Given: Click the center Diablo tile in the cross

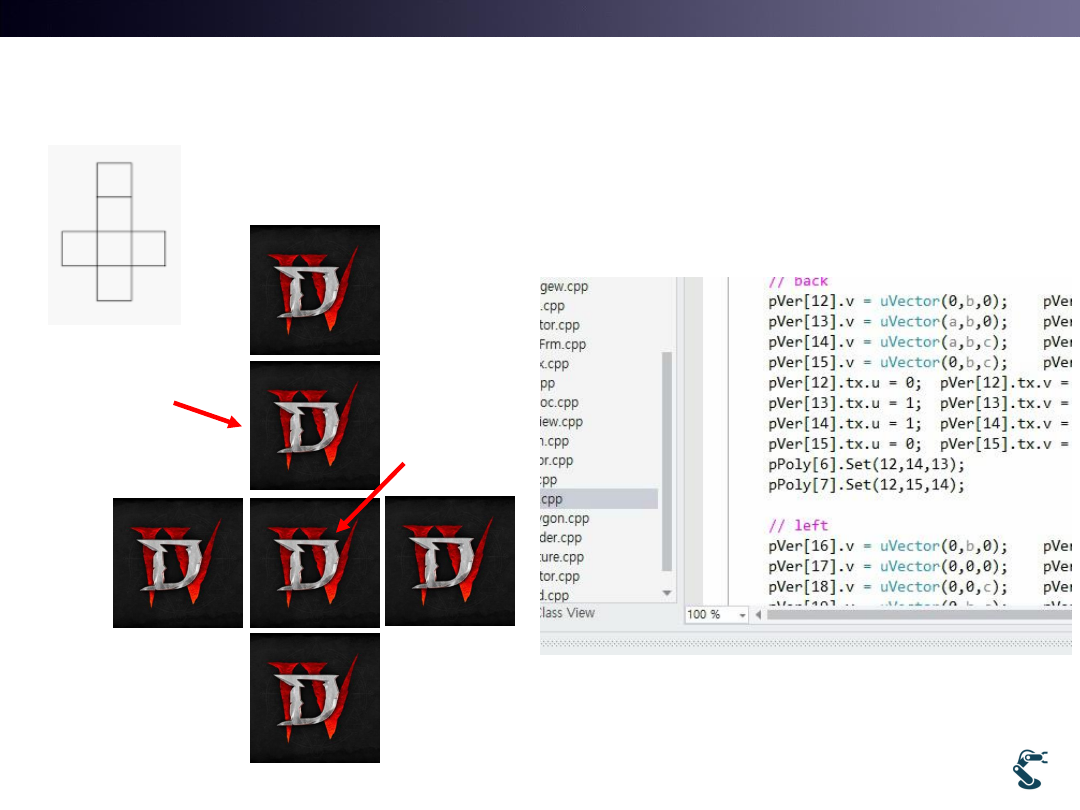Looking at the screenshot, I should click(x=315, y=563).
